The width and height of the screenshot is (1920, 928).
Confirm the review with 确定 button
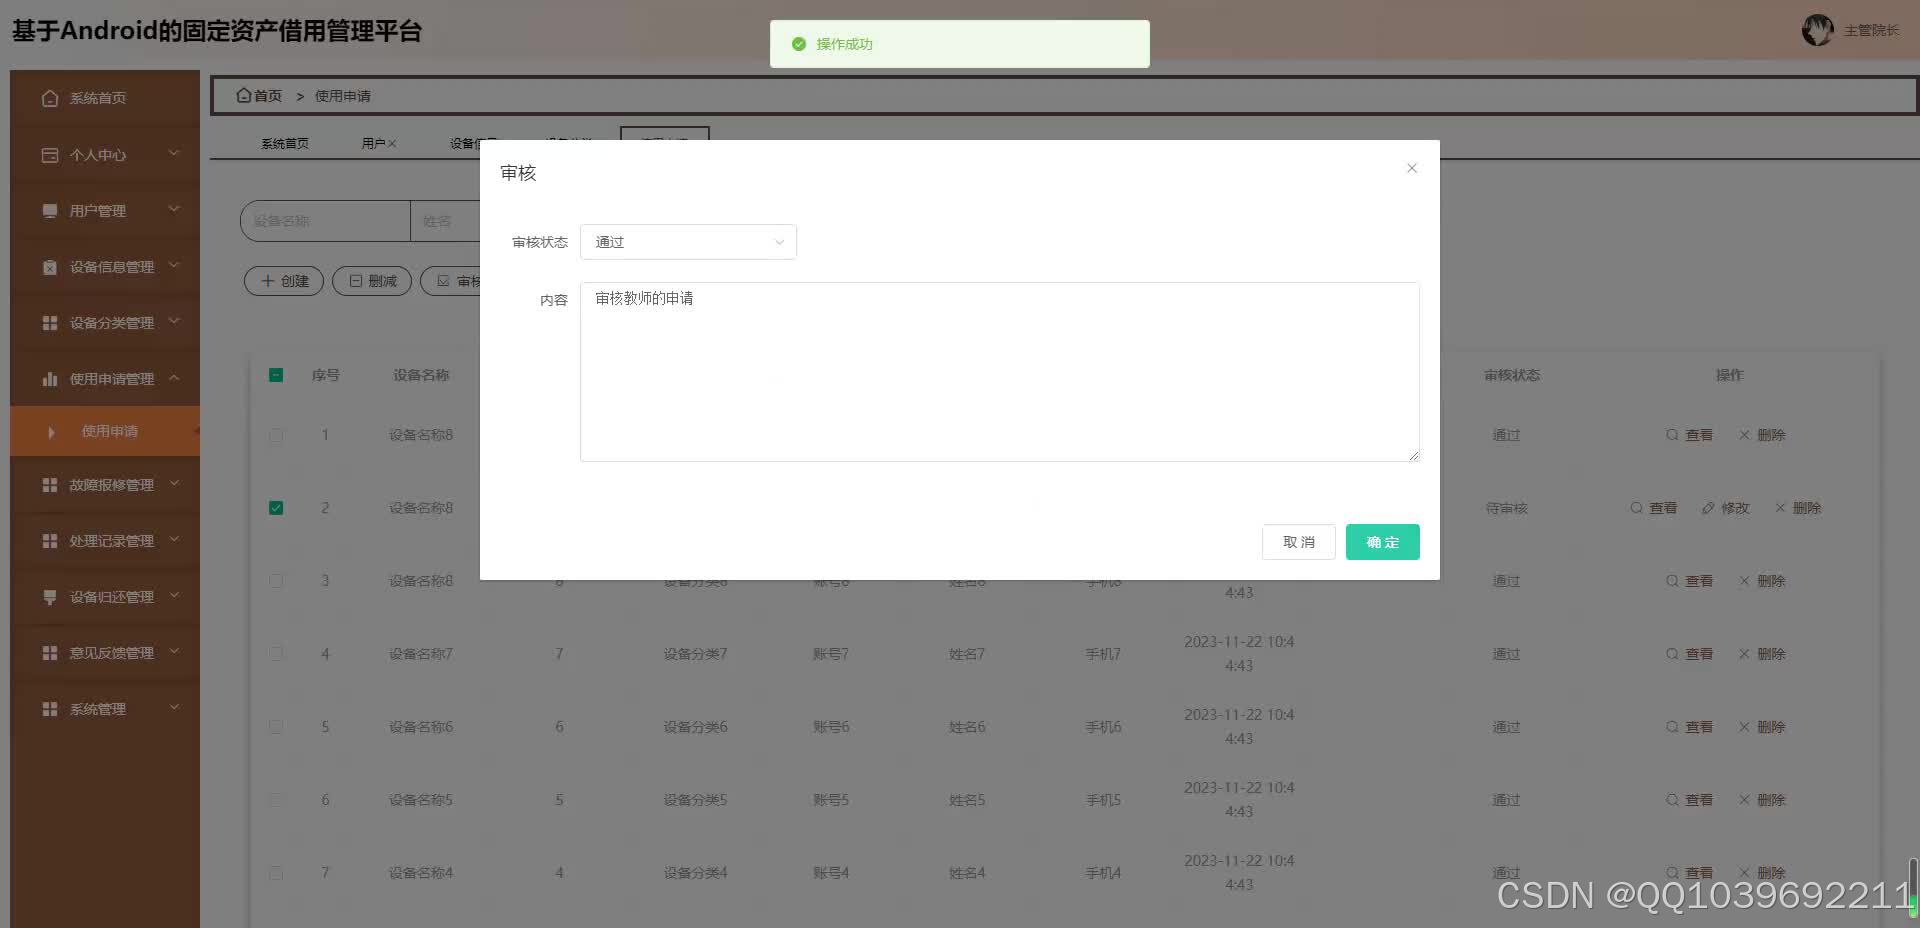click(x=1382, y=542)
